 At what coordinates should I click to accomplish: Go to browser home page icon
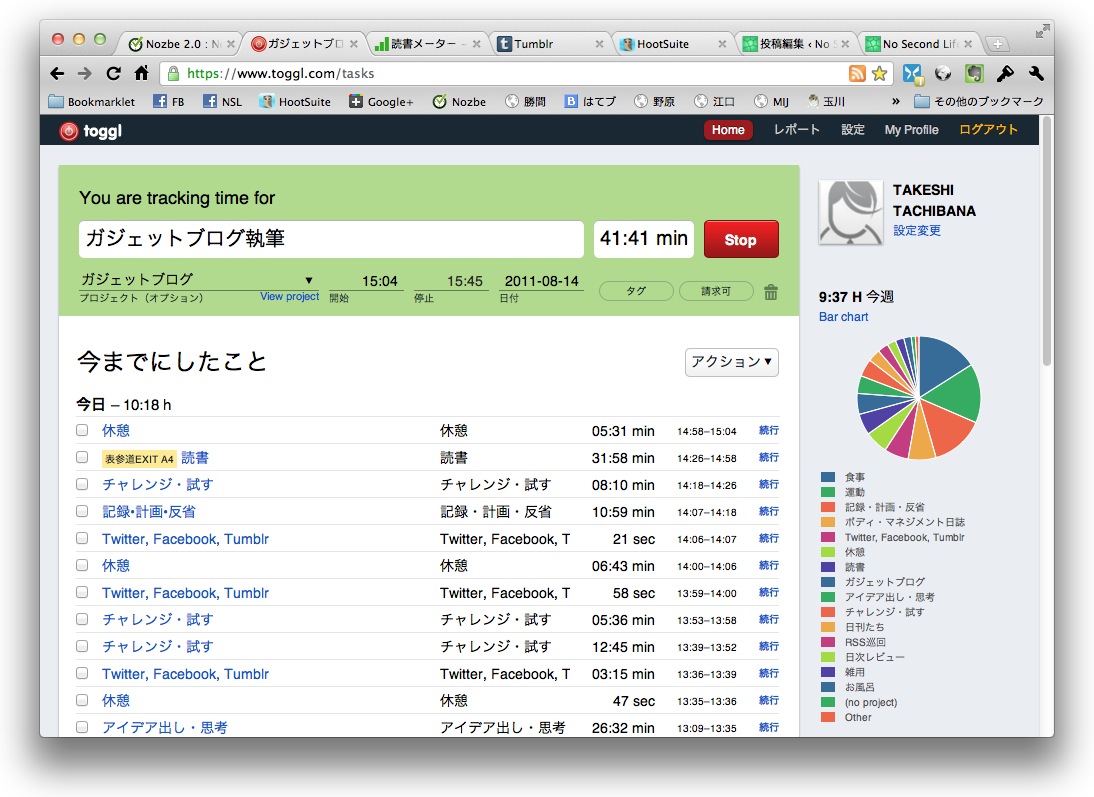pyautogui.click(x=141, y=73)
